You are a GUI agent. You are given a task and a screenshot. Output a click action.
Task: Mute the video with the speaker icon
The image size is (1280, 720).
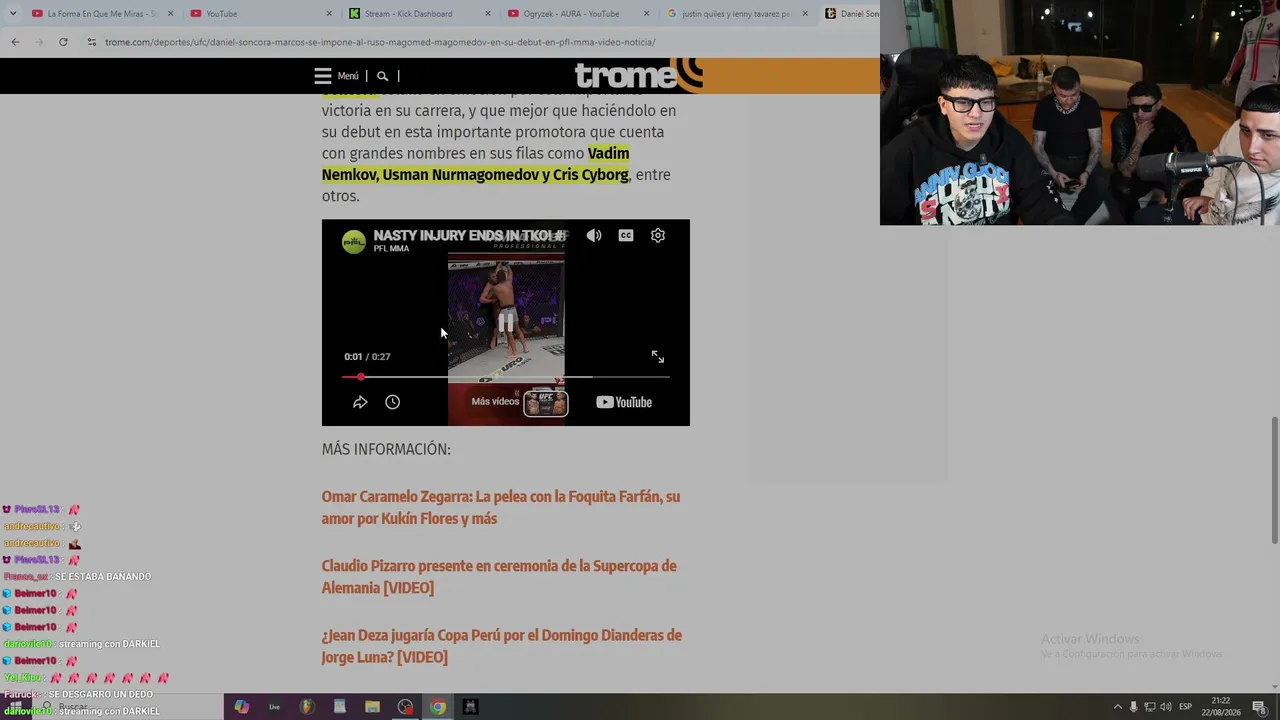click(x=594, y=236)
